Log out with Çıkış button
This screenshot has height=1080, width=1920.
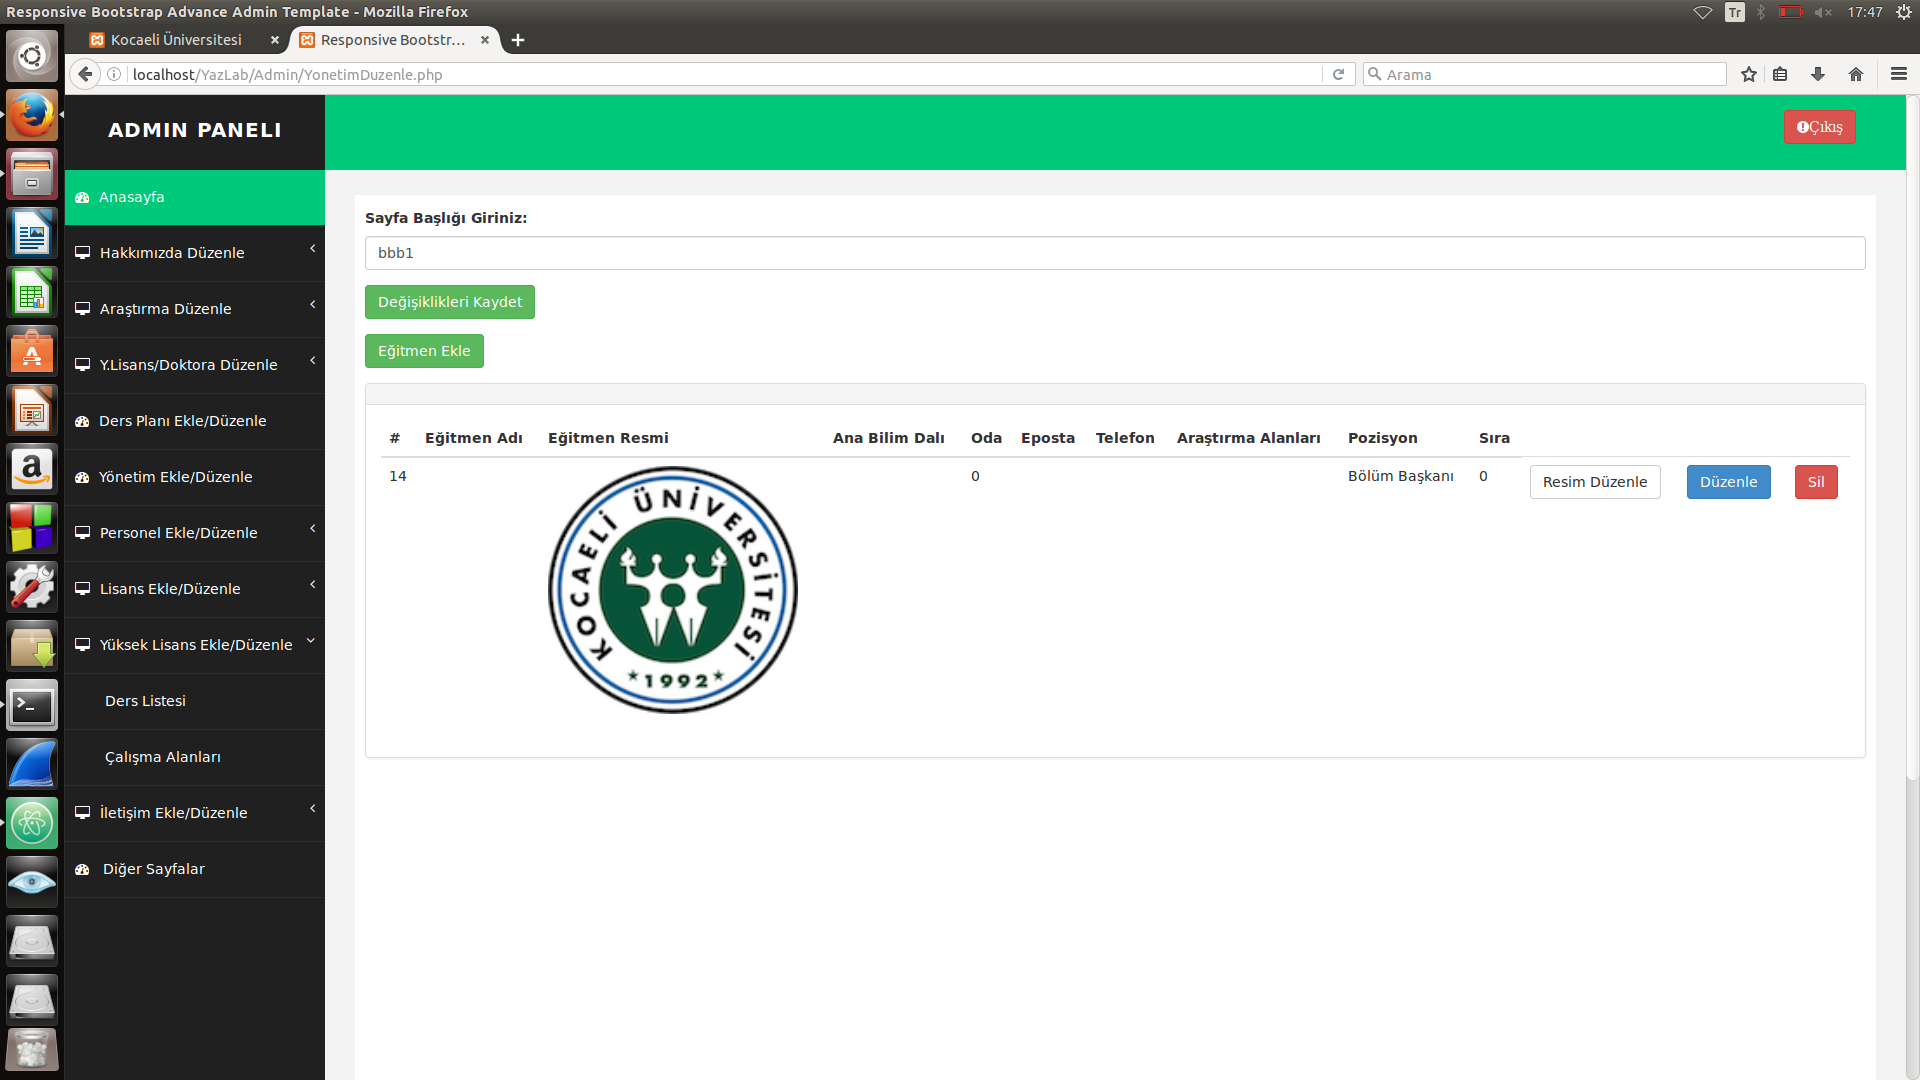[1819, 127]
